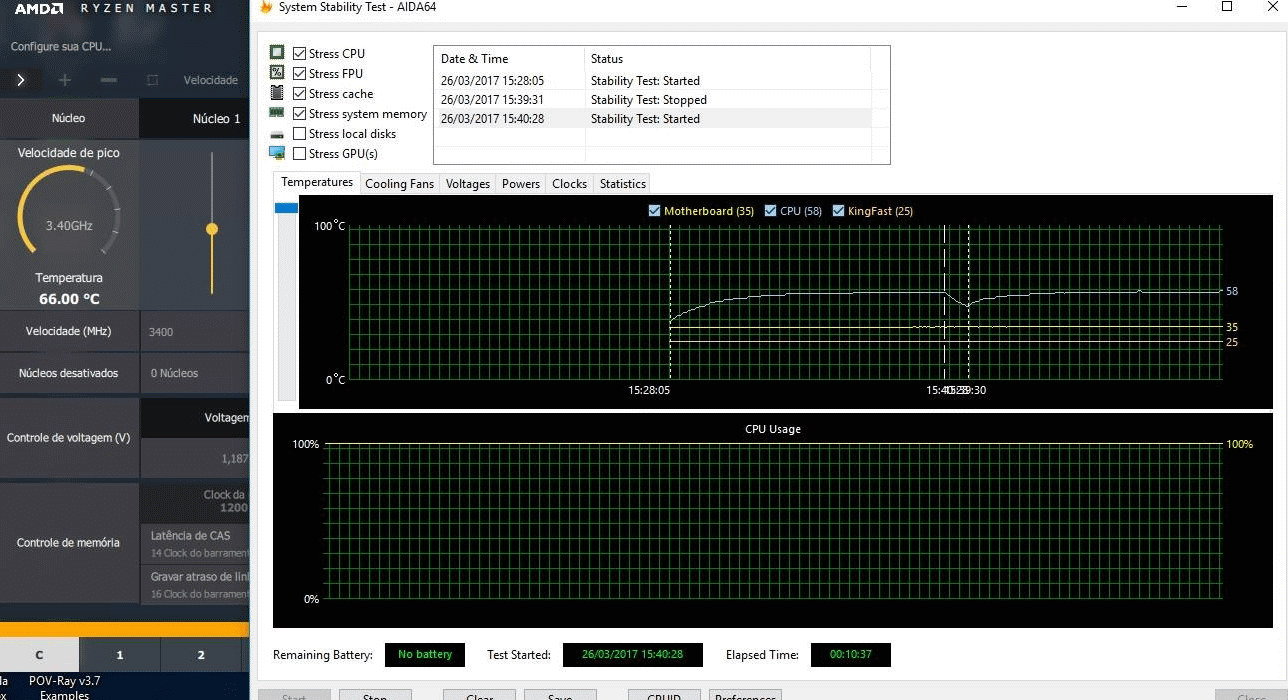
Task: Click the CPU Usage graph title
Action: tap(773, 429)
